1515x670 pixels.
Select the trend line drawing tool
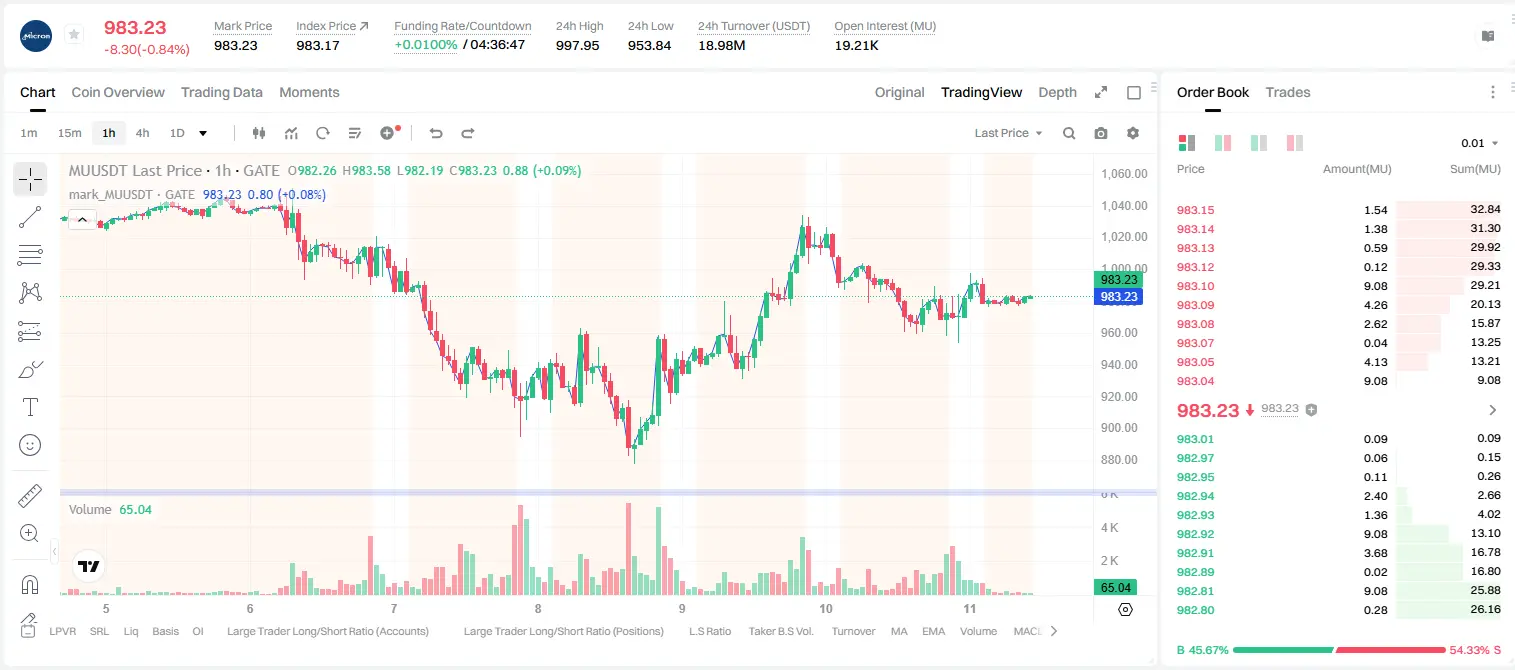coord(30,217)
